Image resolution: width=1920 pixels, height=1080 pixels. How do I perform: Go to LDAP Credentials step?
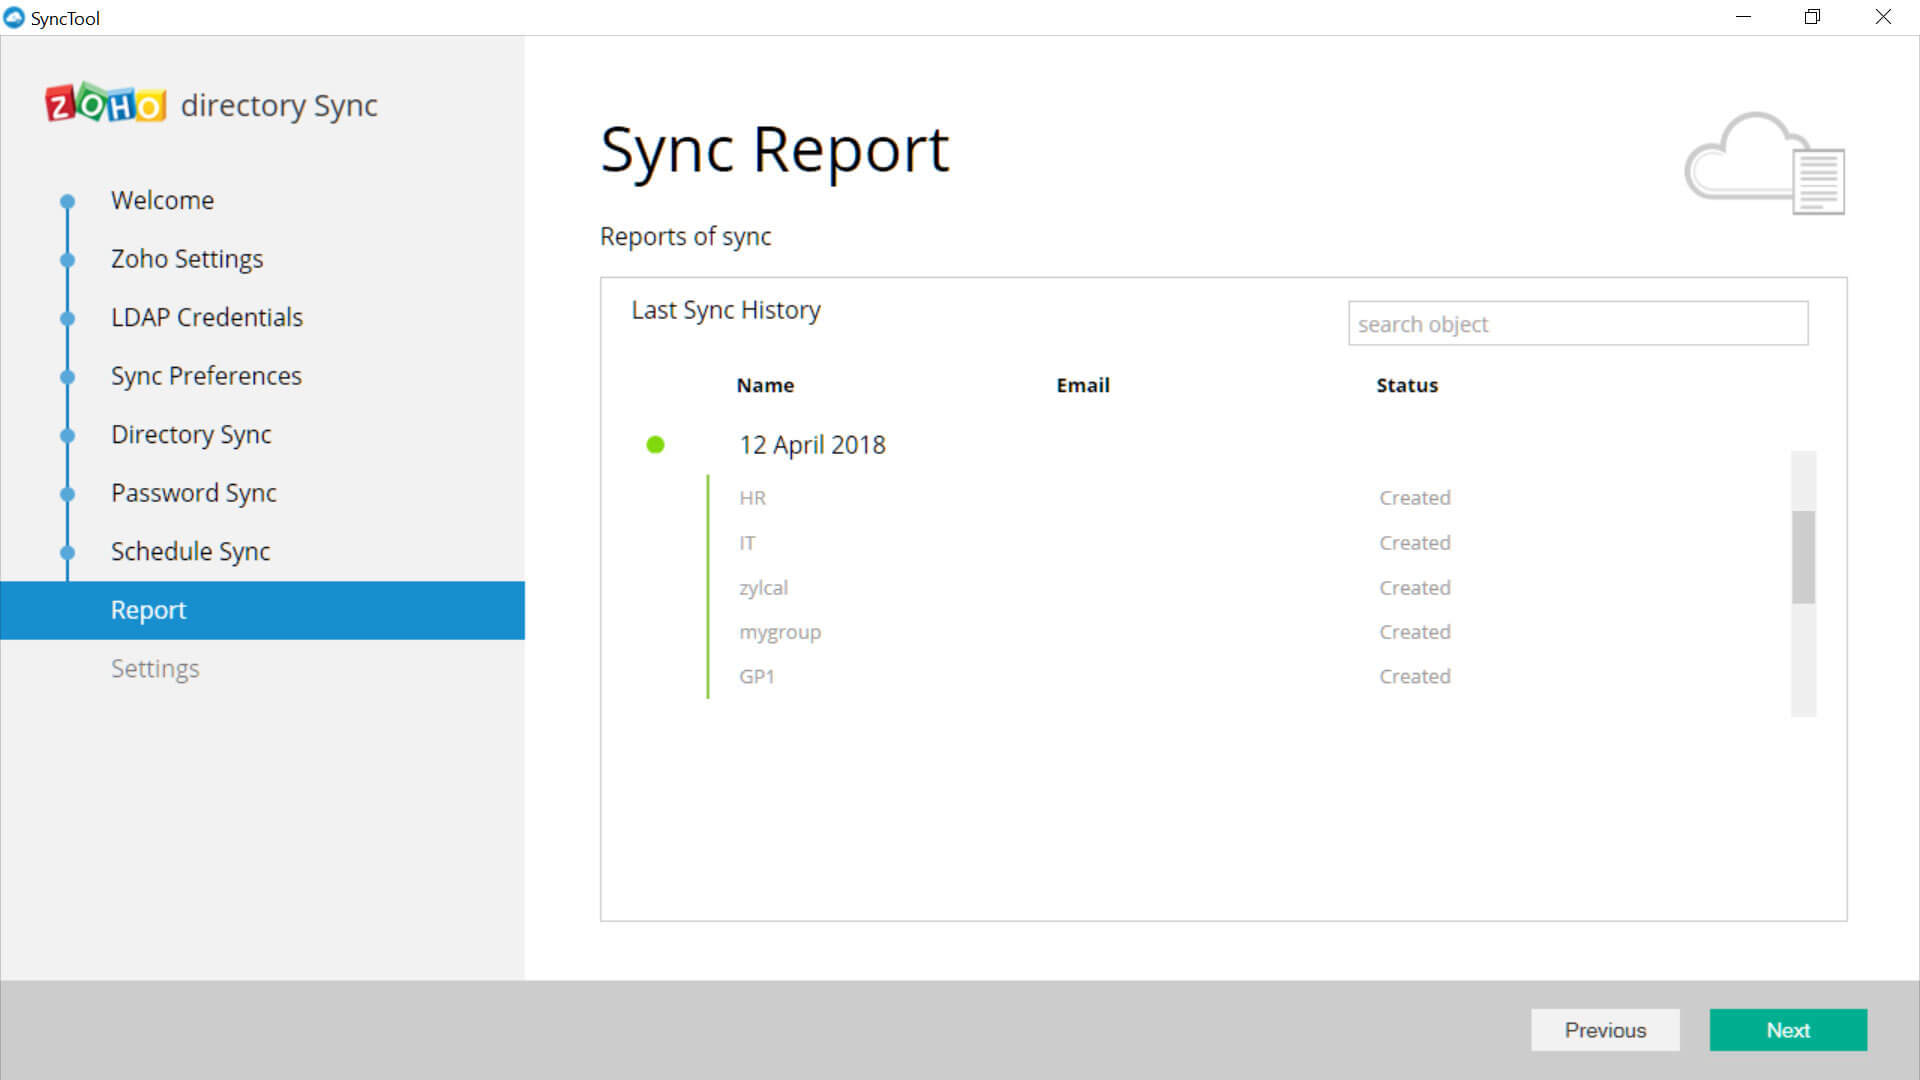[206, 318]
